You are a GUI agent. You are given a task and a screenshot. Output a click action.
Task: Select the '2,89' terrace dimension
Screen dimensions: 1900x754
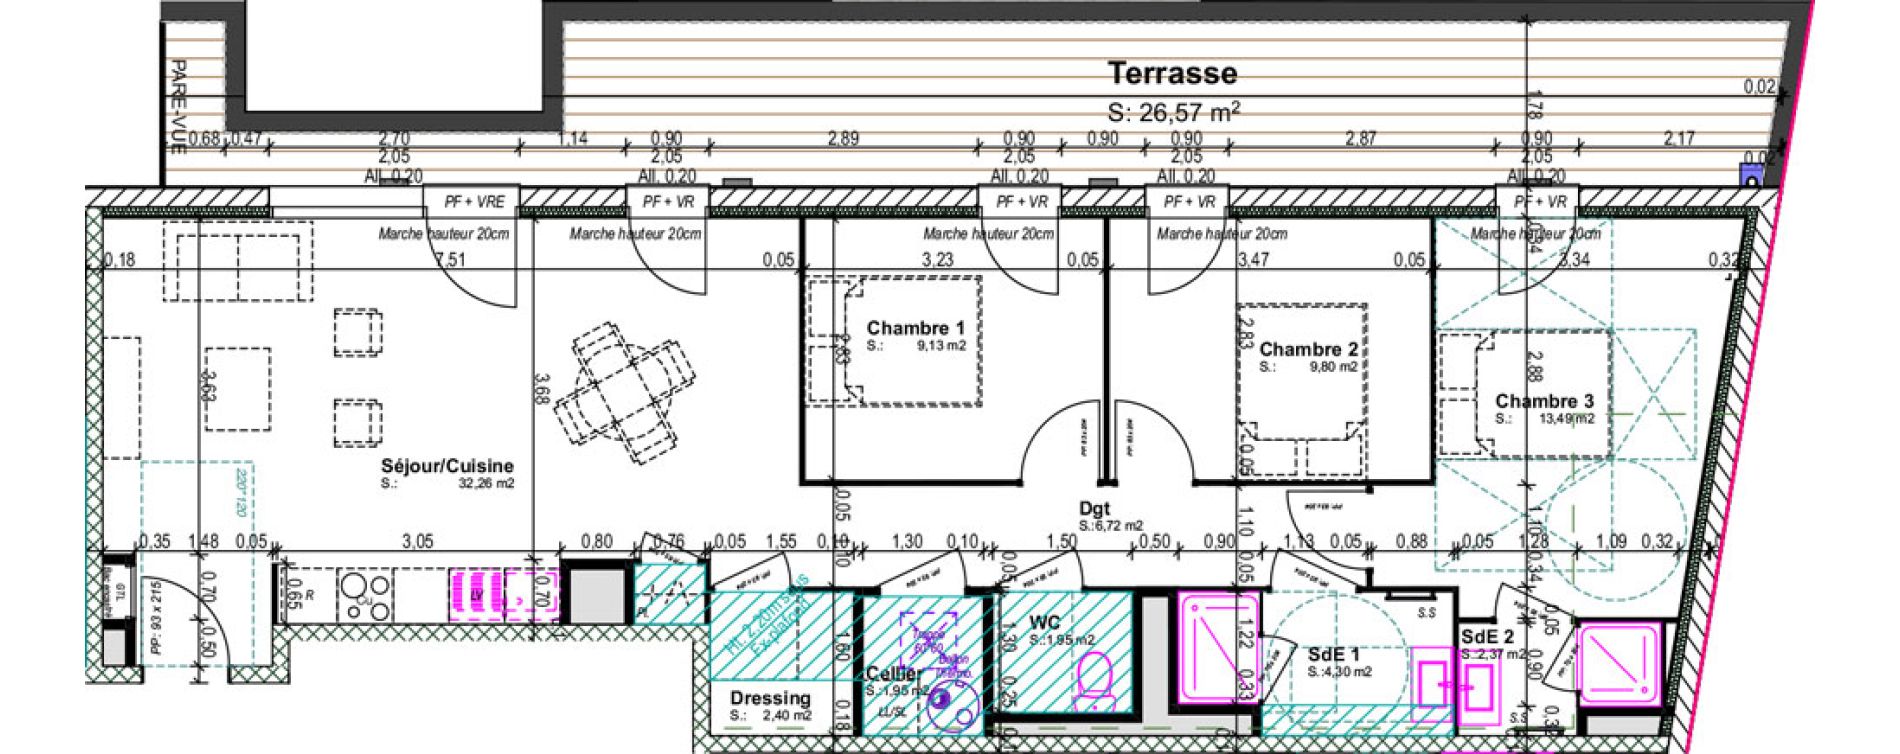[843, 139]
